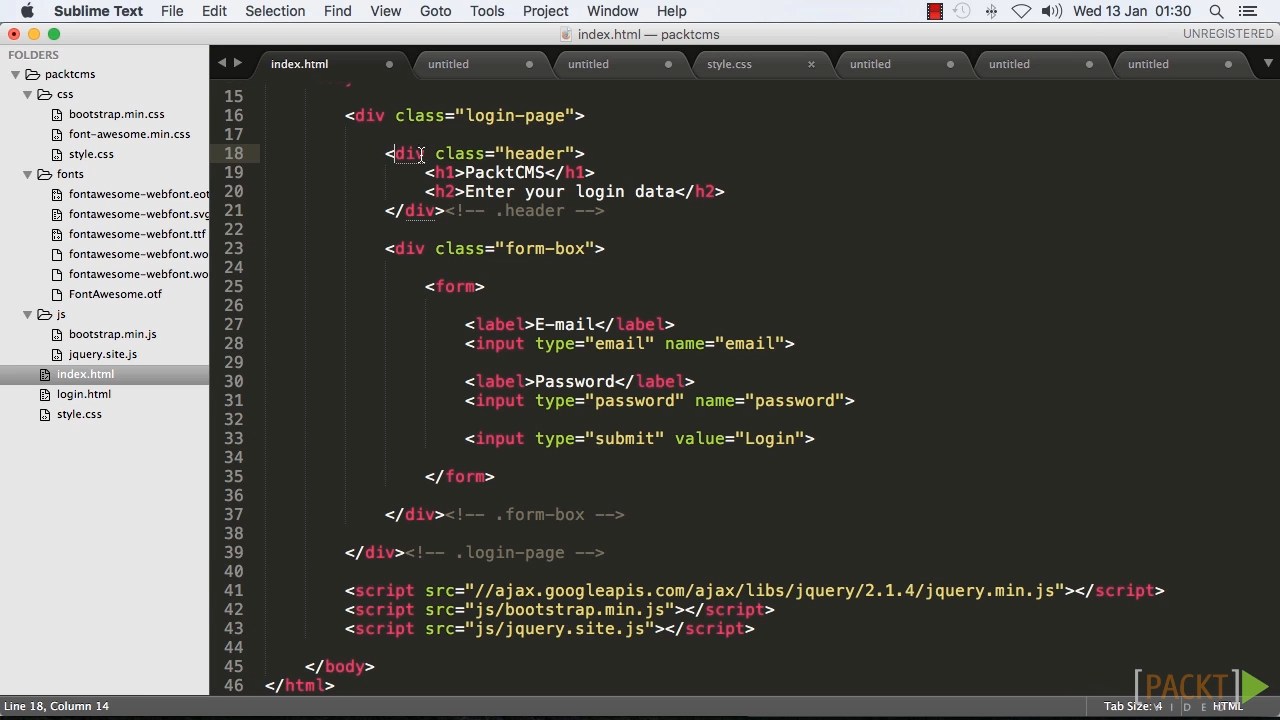This screenshot has width=1280, height=720.
Task: Click the googleapis jquery script URL
Action: [x=765, y=590]
